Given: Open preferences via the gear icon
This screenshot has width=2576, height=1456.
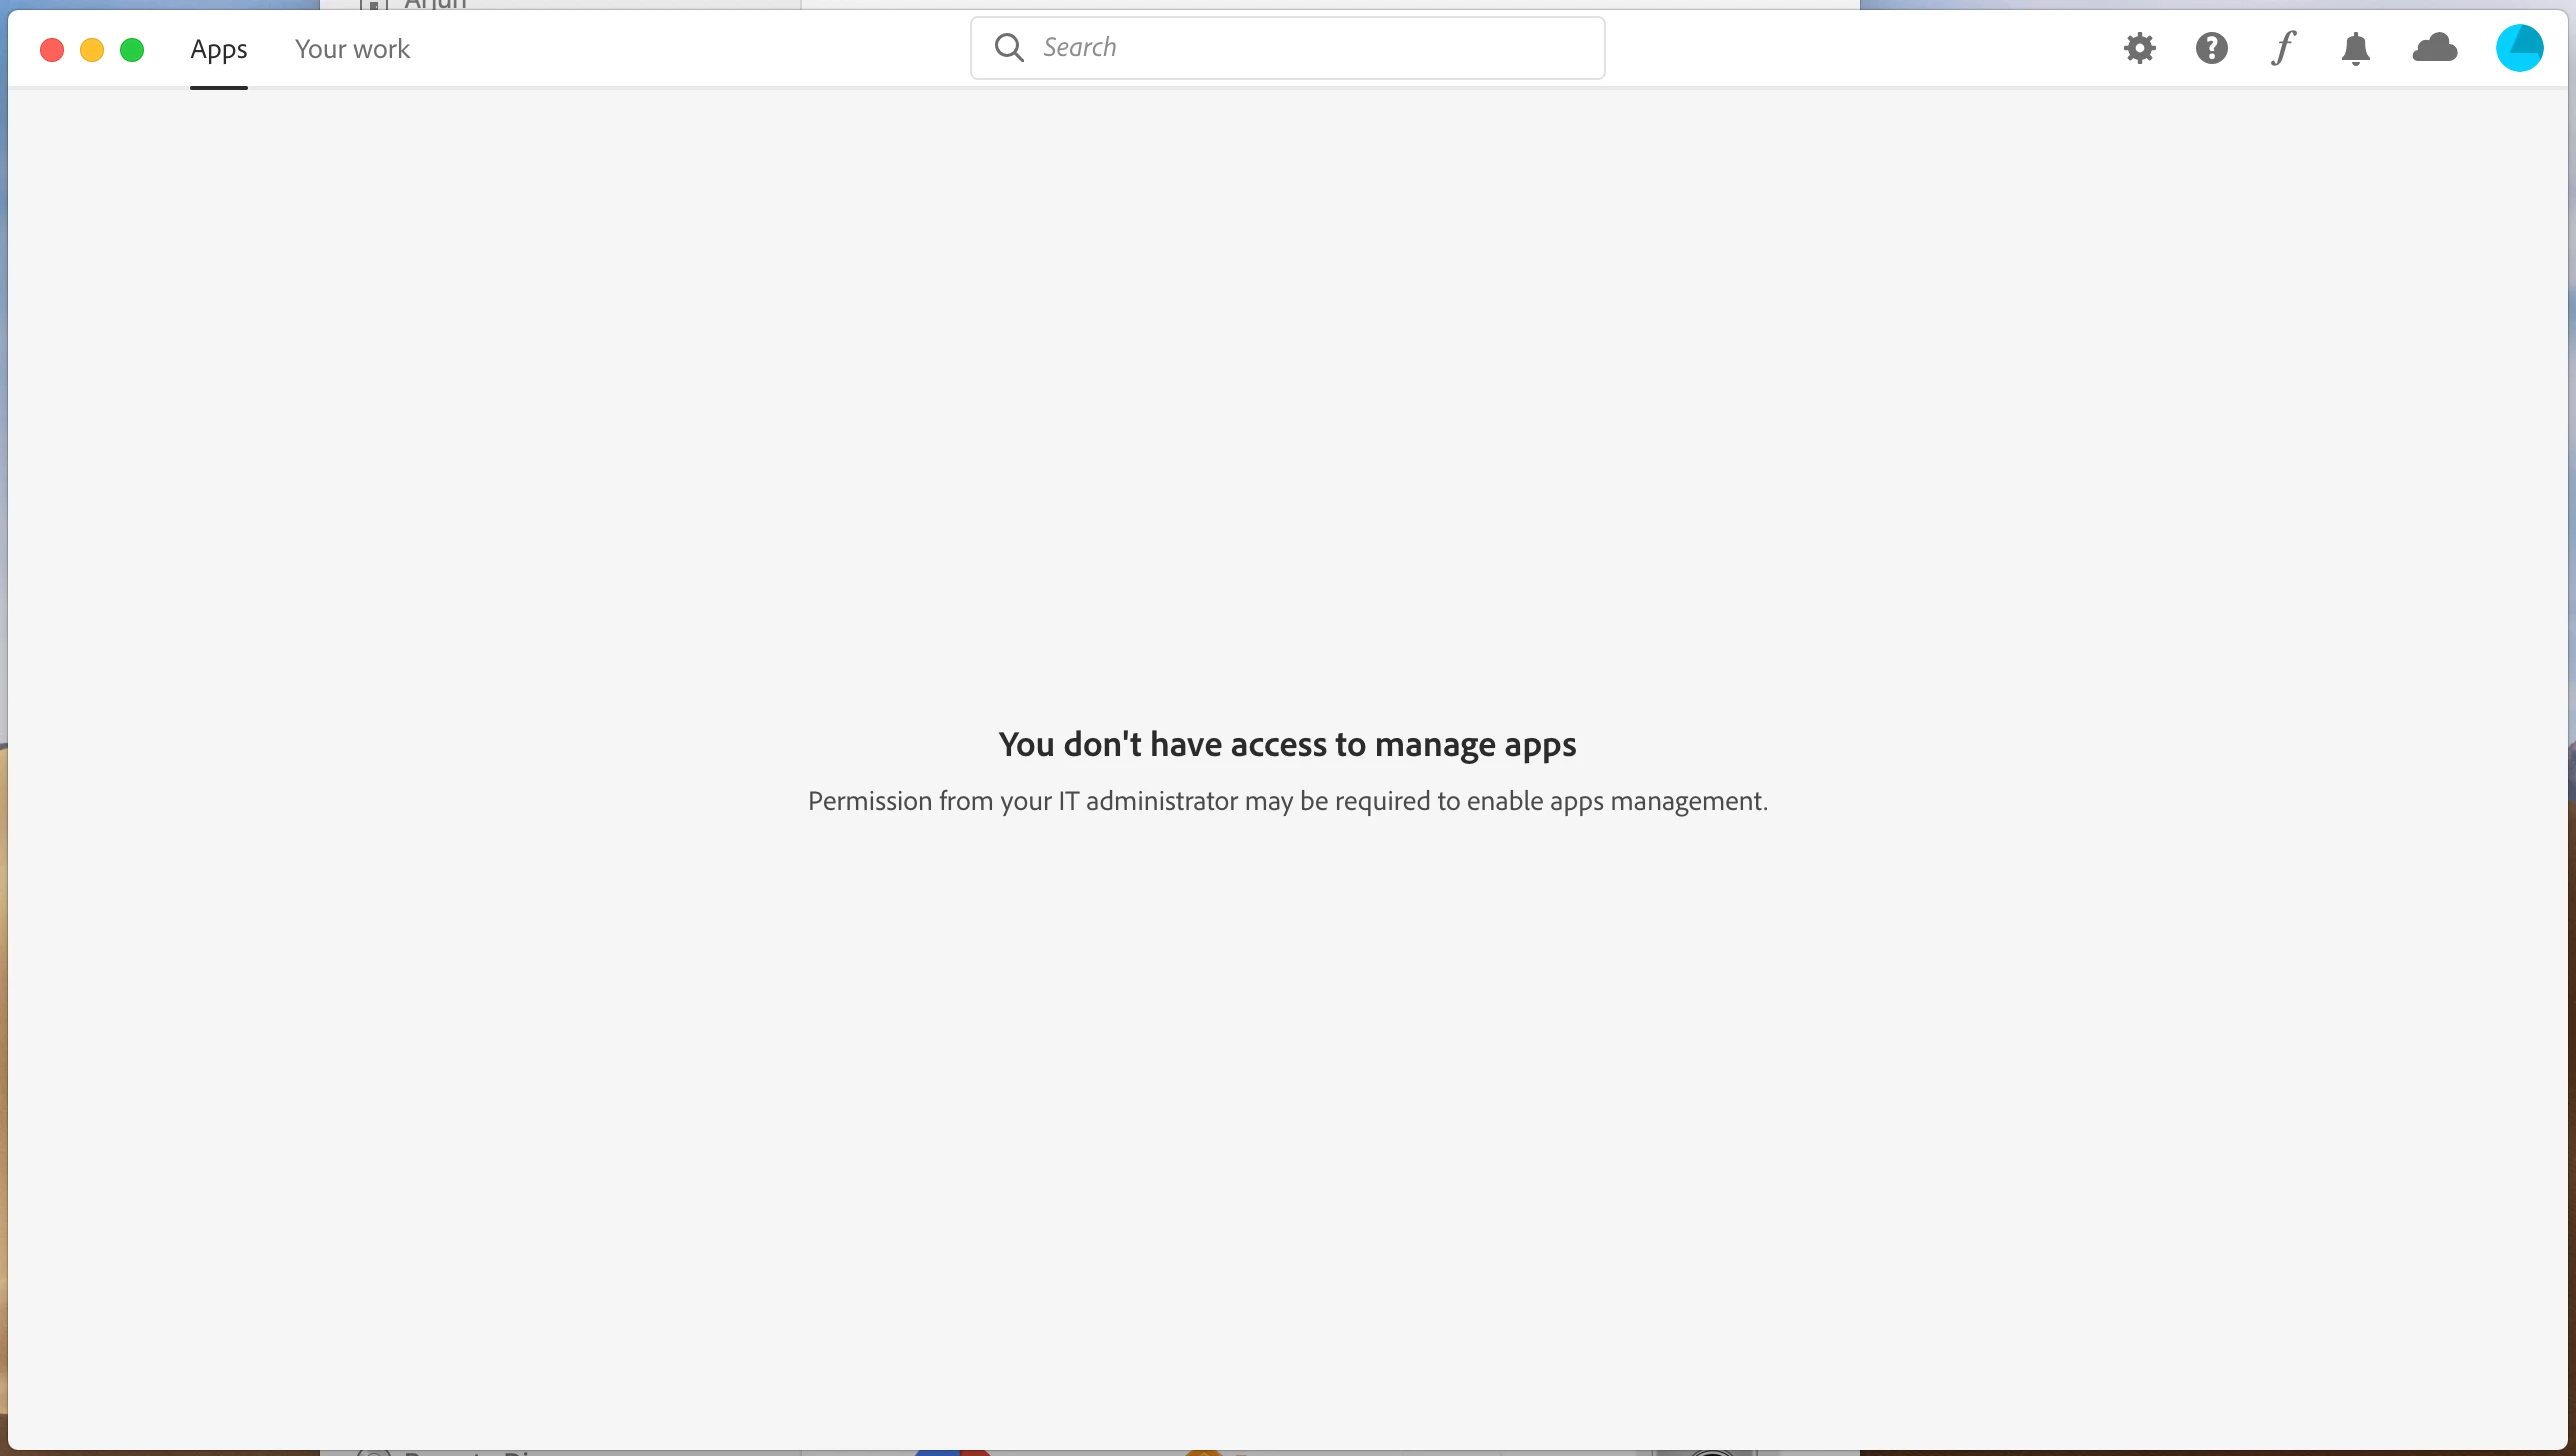Looking at the screenshot, I should point(2139,48).
